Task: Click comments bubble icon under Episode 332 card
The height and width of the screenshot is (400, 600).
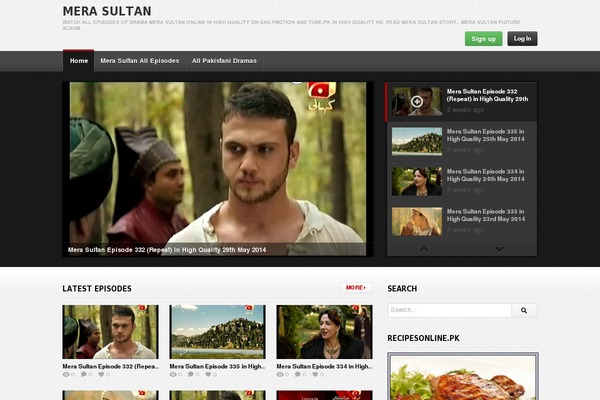Action: pyautogui.click(x=83, y=374)
